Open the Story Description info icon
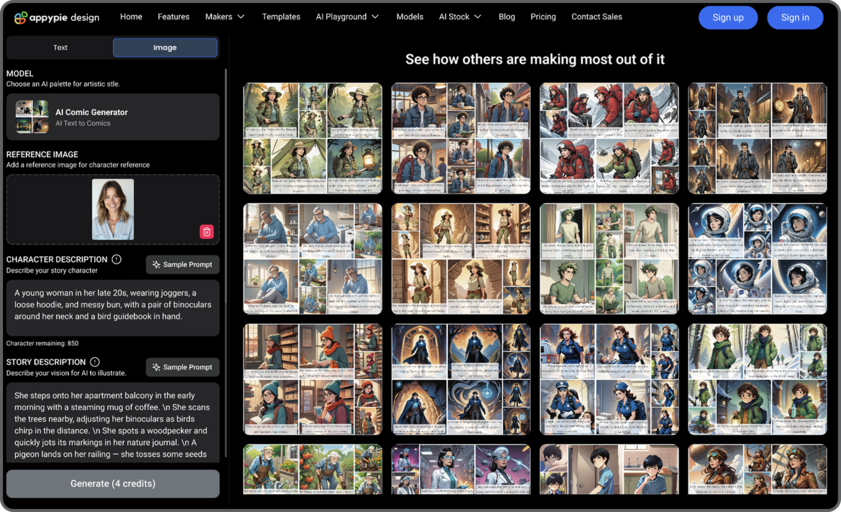The height and width of the screenshot is (512, 841). tap(95, 362)
